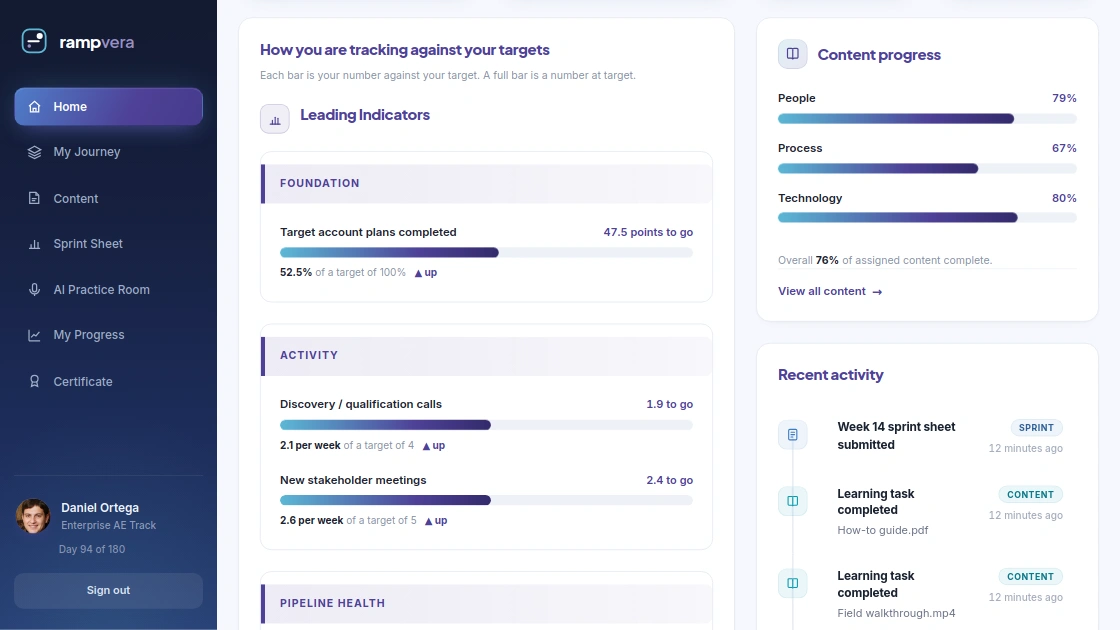Click the Leading Indicators chart icon
This screenshot has width=1120, height=630.
click(x=275, y=119)
